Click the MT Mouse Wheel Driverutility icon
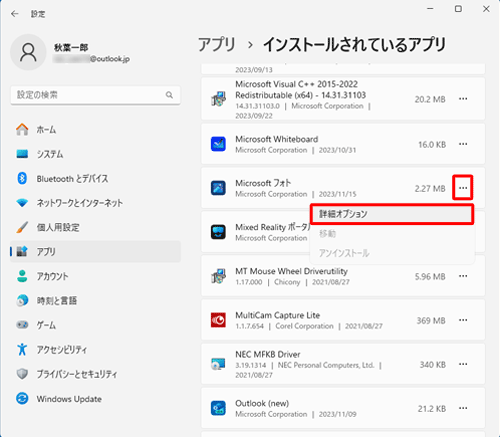Image resolution: width=500 pixels, height=437 pixels. [218, 276]
